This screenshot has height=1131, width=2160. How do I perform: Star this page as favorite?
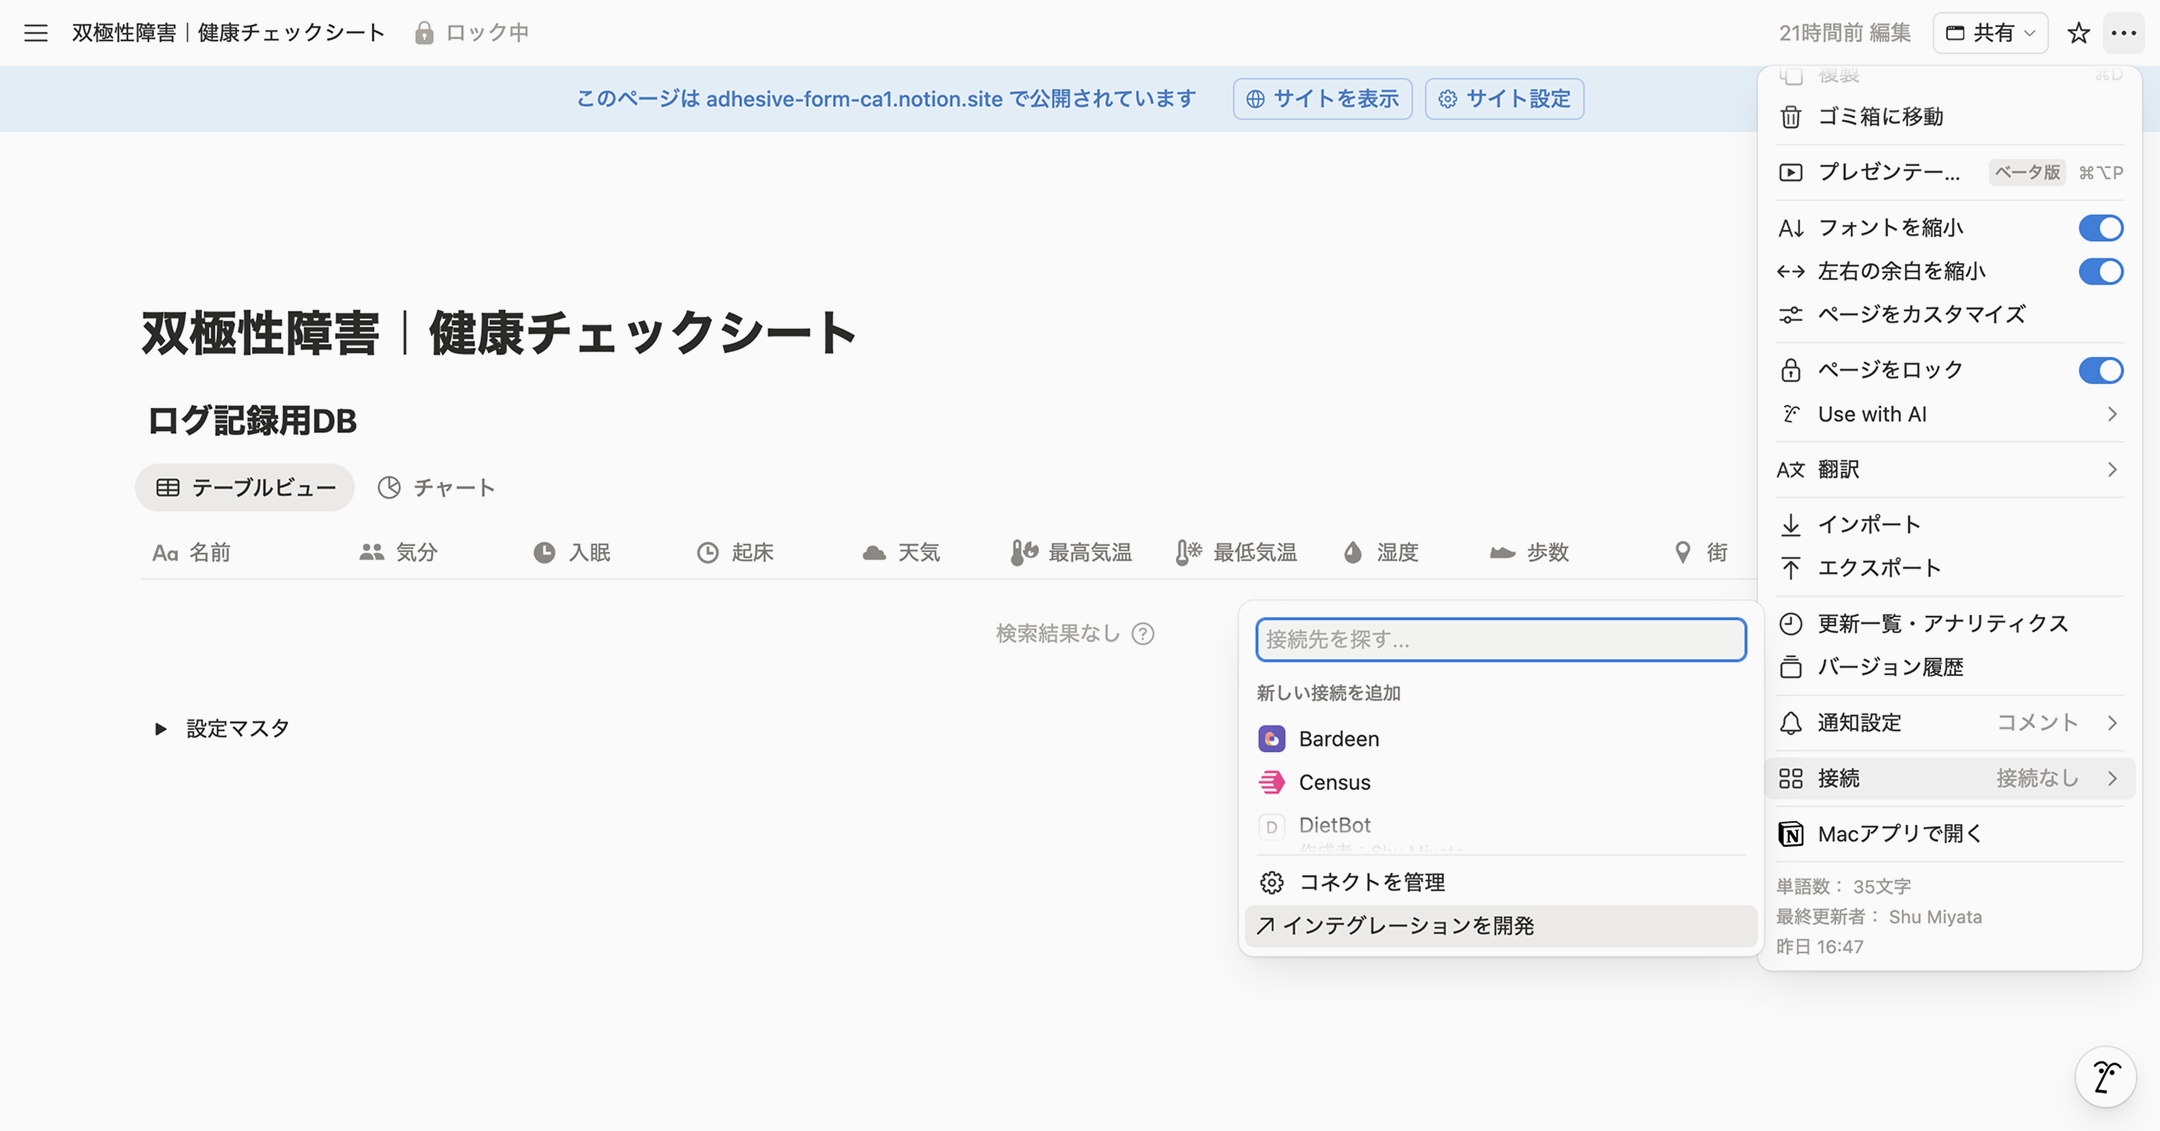pos(2078,33)
